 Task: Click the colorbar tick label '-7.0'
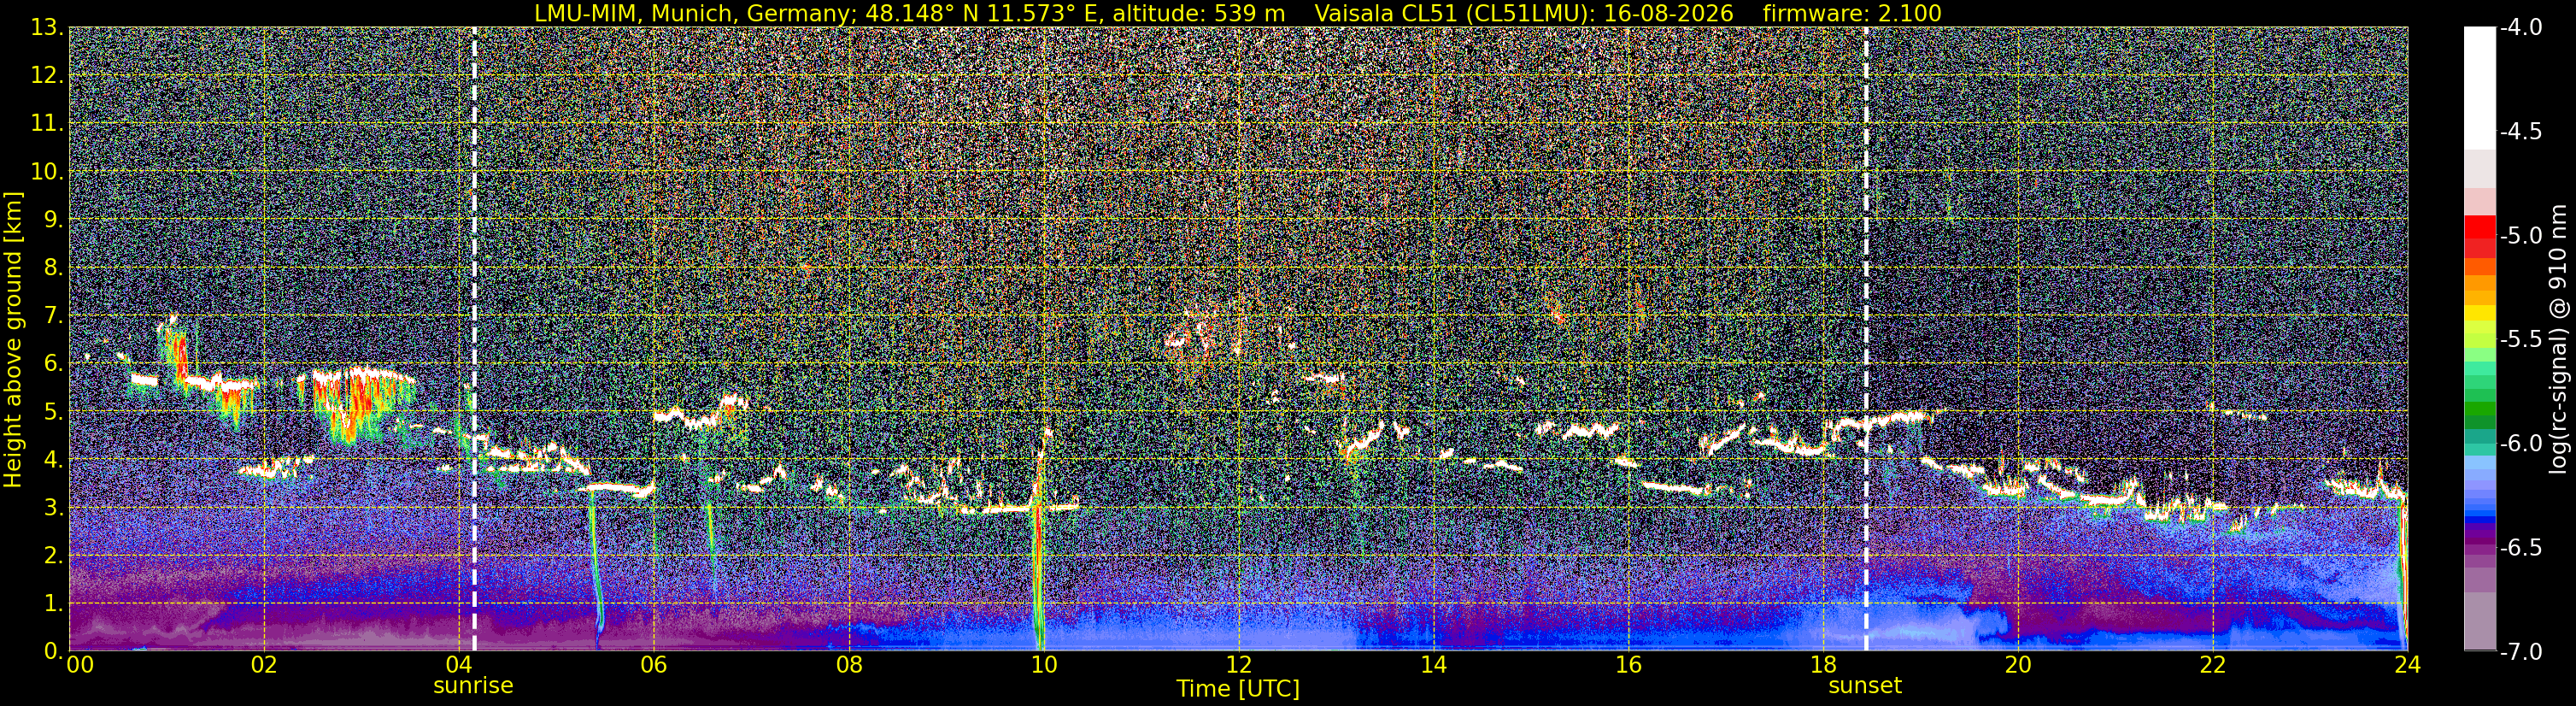point(2521,652)
